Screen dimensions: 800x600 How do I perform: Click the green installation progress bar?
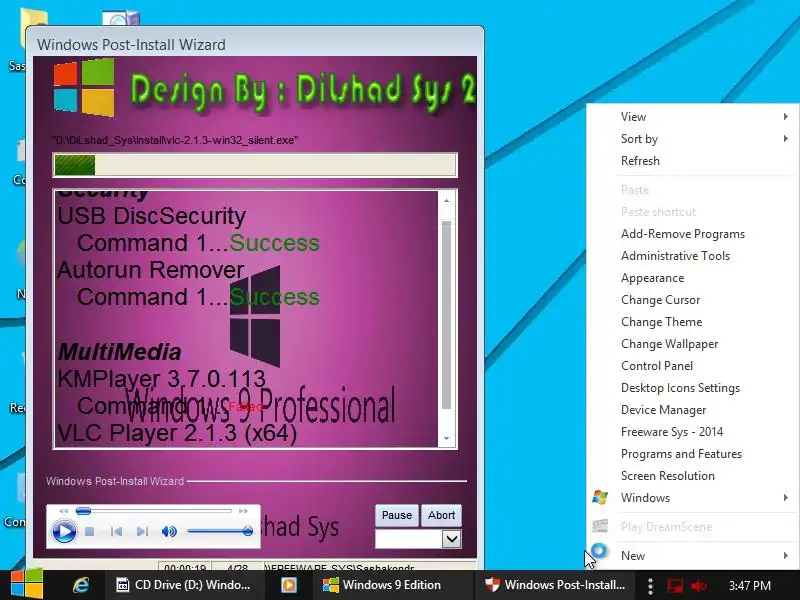pos(255,165)
